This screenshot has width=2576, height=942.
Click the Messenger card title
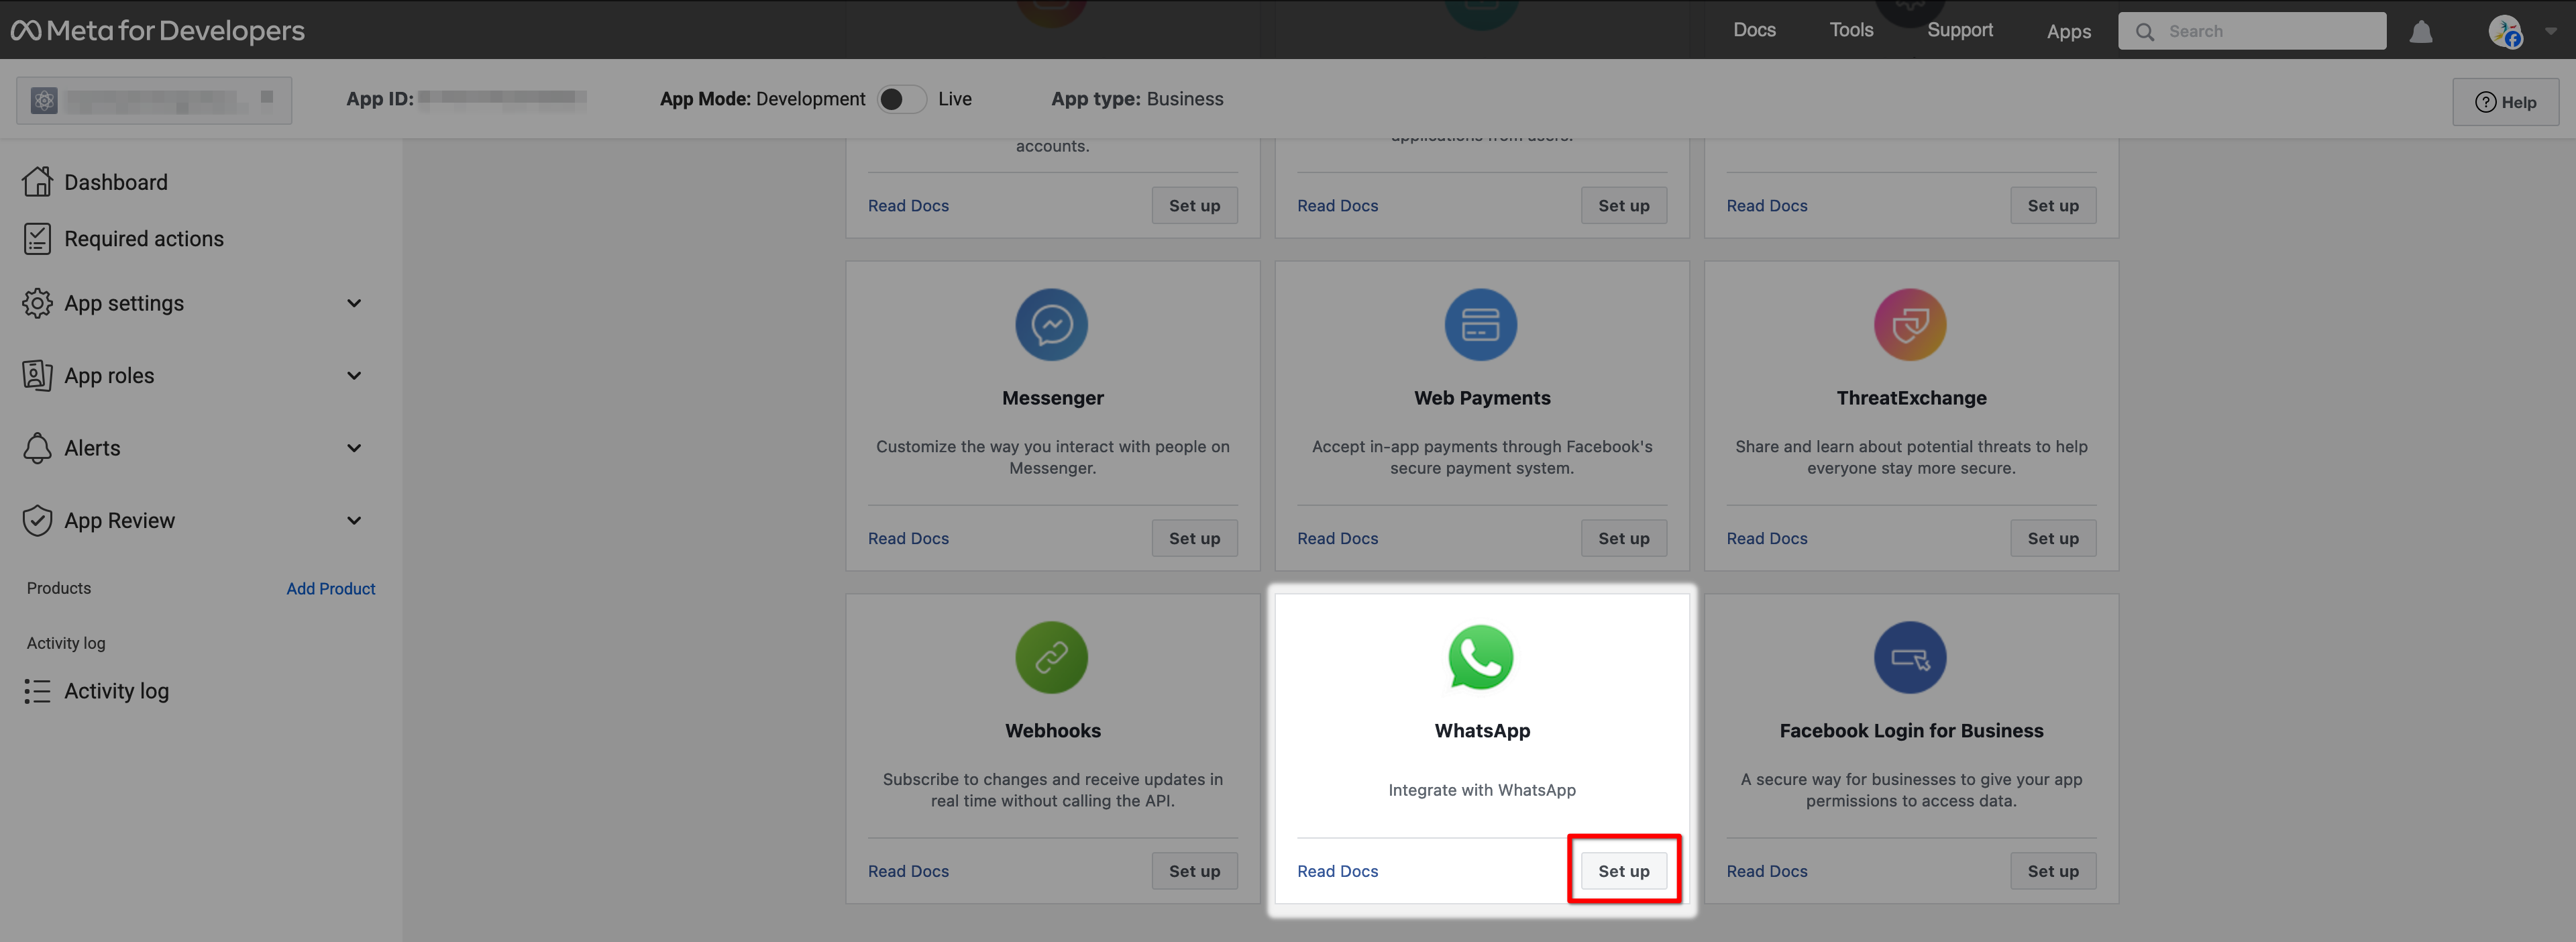(1052, 398)
